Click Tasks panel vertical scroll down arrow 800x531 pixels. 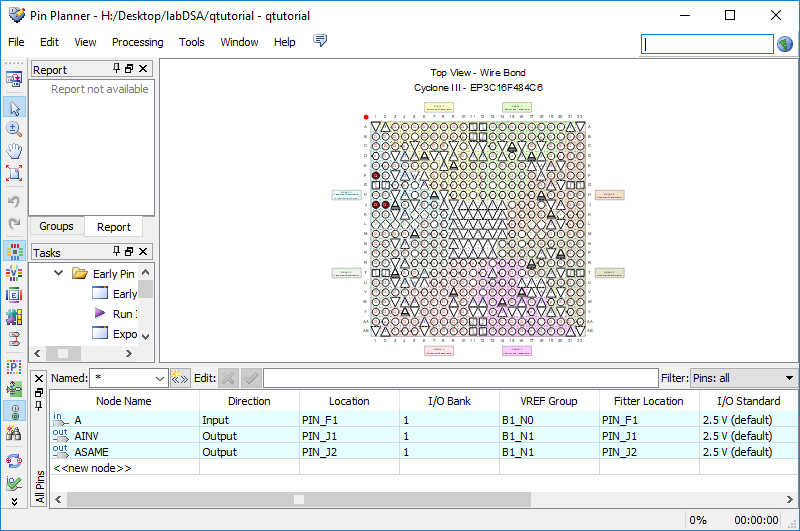[x=145, y=337]
